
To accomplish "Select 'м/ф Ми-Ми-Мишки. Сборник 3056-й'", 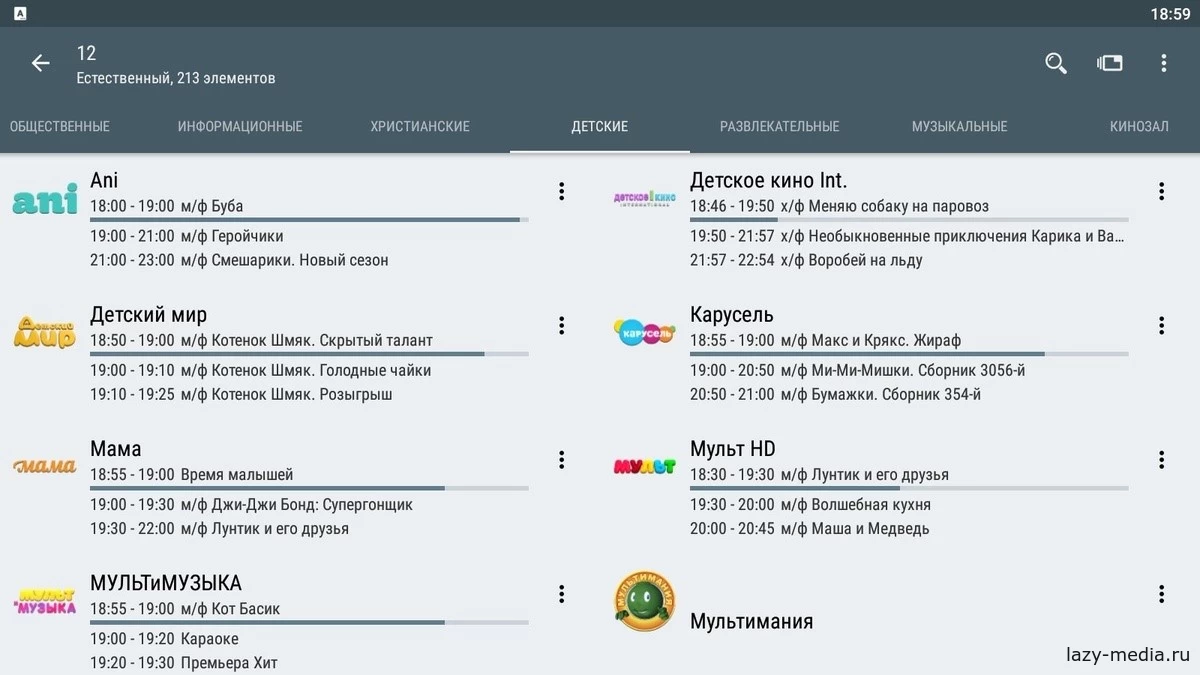I will pyautogui.click(x=903, y=370).
